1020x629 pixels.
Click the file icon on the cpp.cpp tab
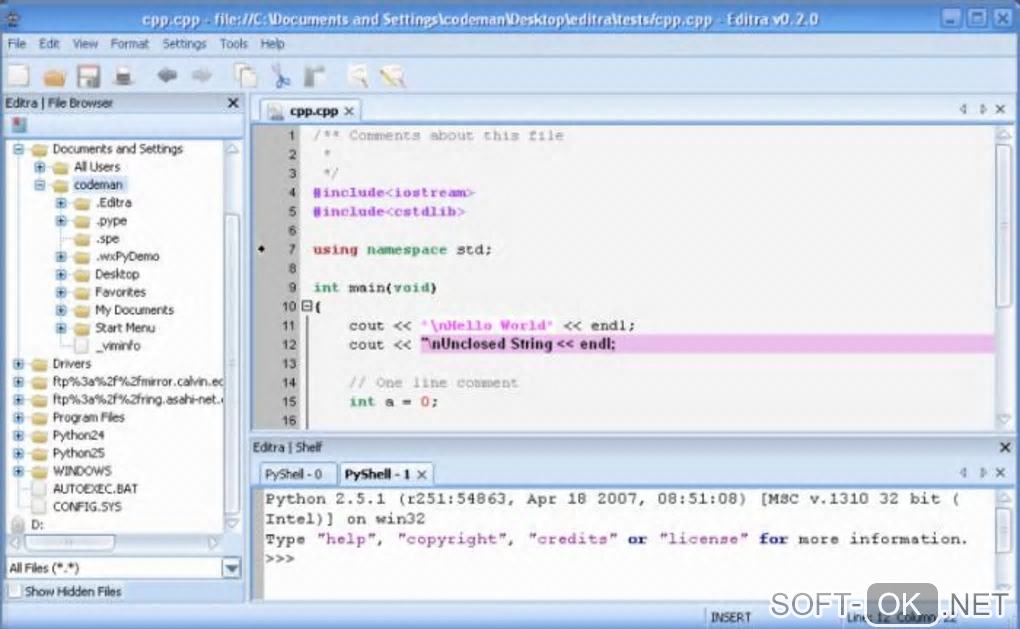[275, 111]
